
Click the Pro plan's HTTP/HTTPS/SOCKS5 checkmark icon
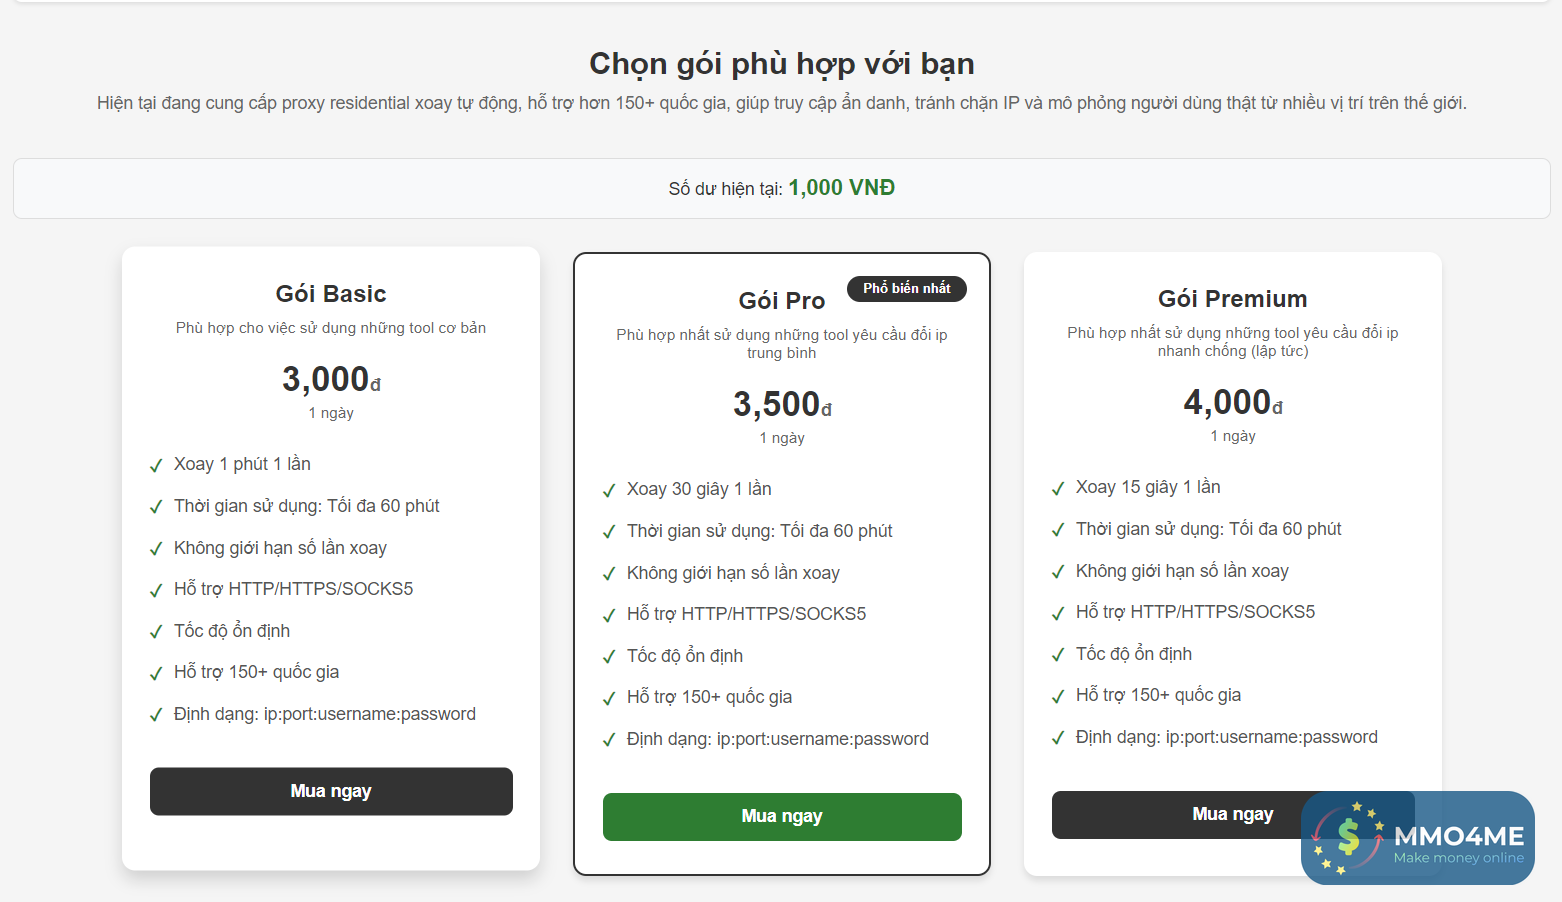(609, 615)
